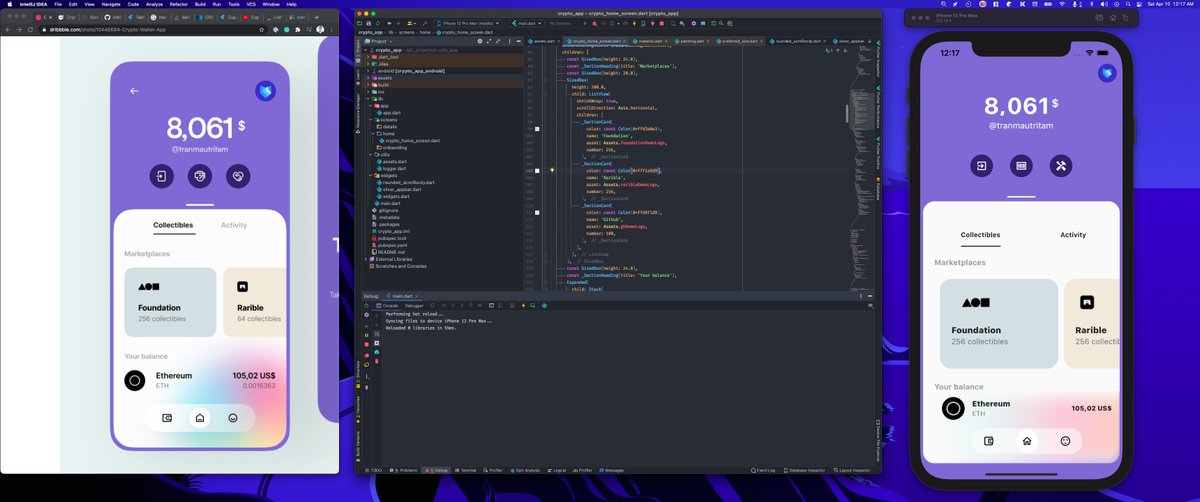
Task: Tap the Ethereum balance row in the simulator
Action: click(1027, 408)
